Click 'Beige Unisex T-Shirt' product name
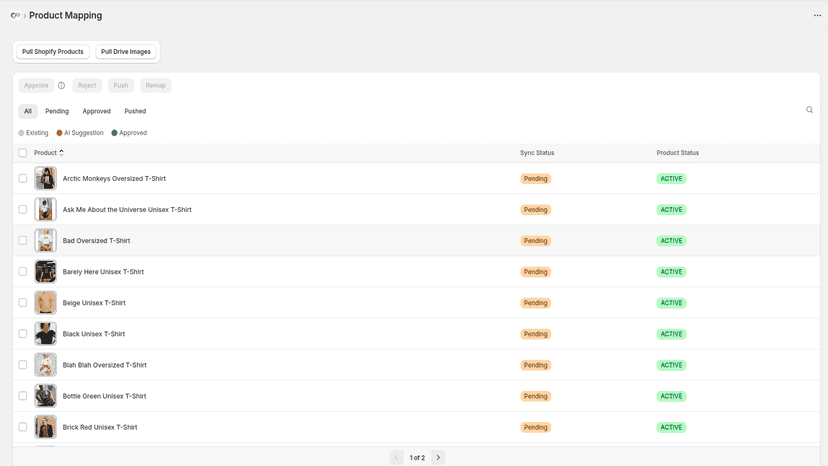This screenshot has width=828, height=466. [x=94, y=303]
